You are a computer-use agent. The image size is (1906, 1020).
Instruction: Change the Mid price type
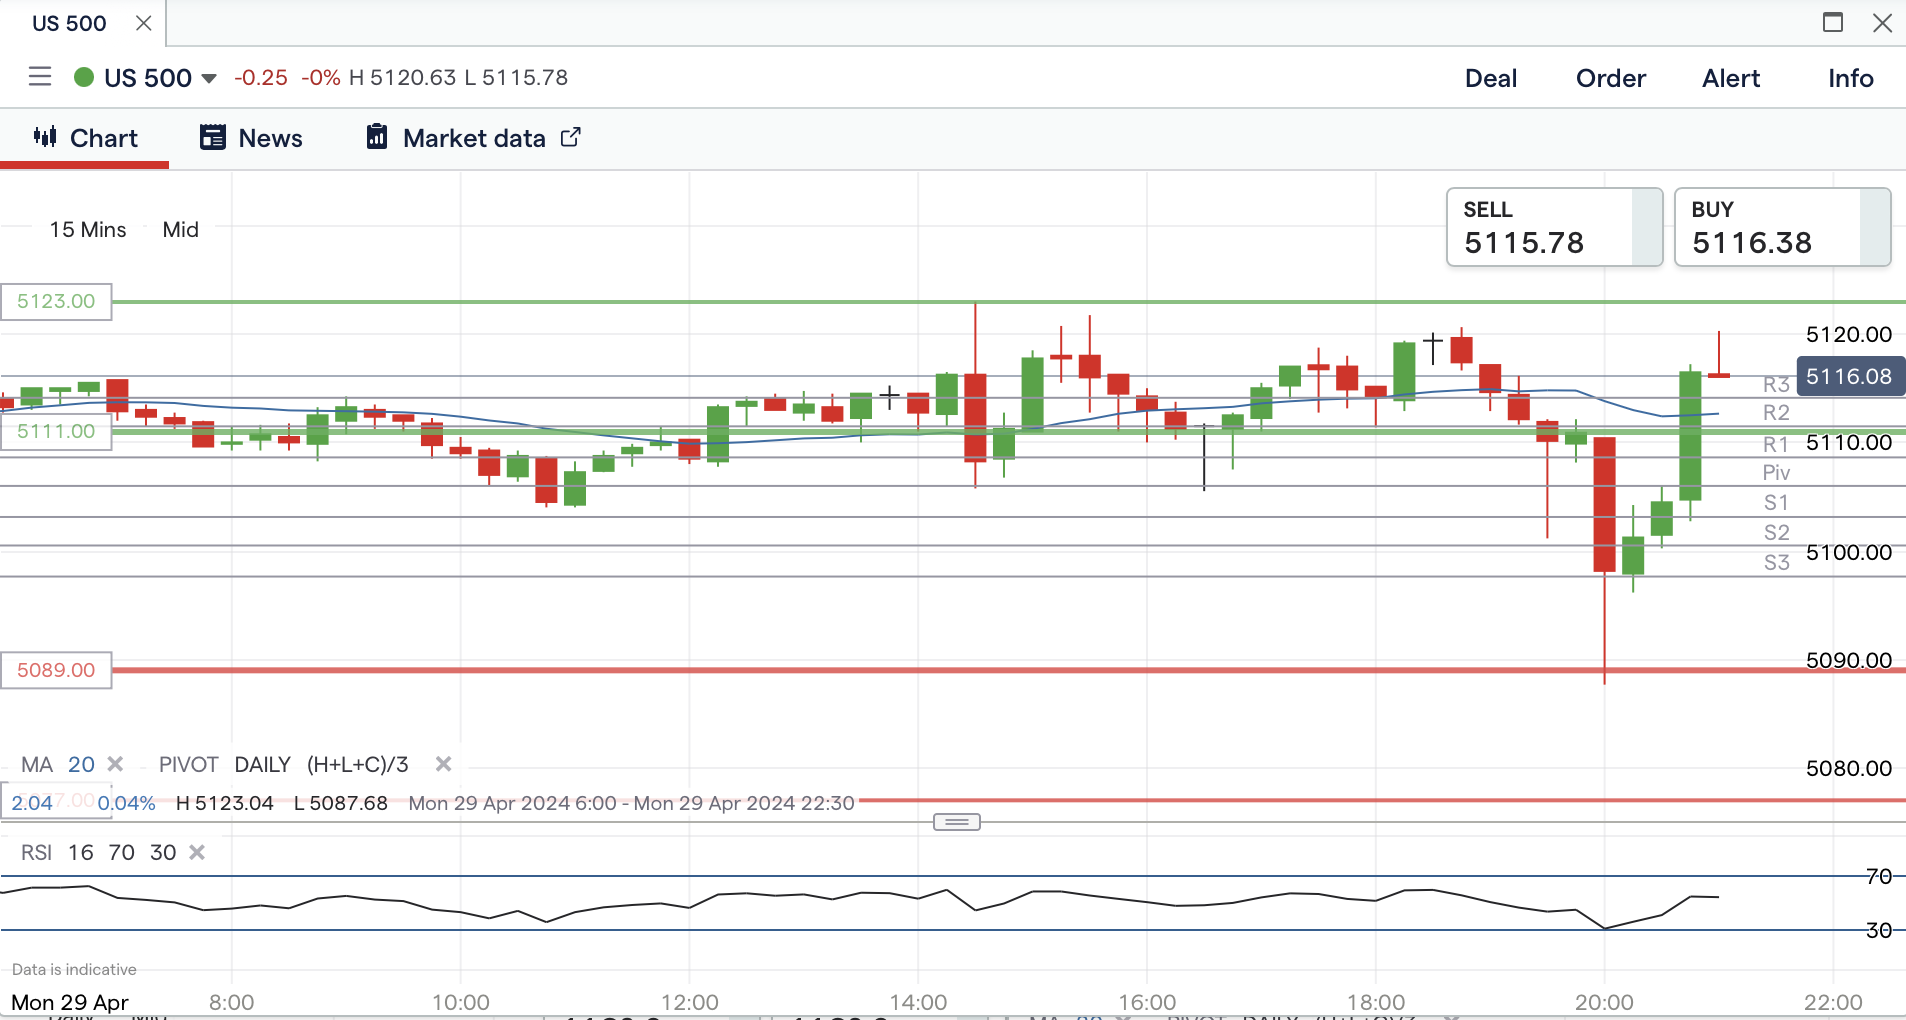point(180,229)
